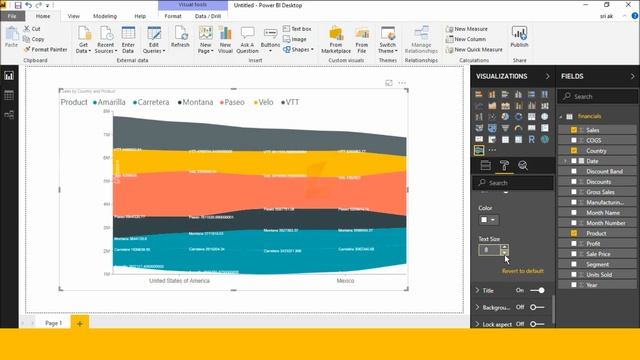640x360 pixels.
Task: Click New Column in Calculations
Action: (466, 39)
